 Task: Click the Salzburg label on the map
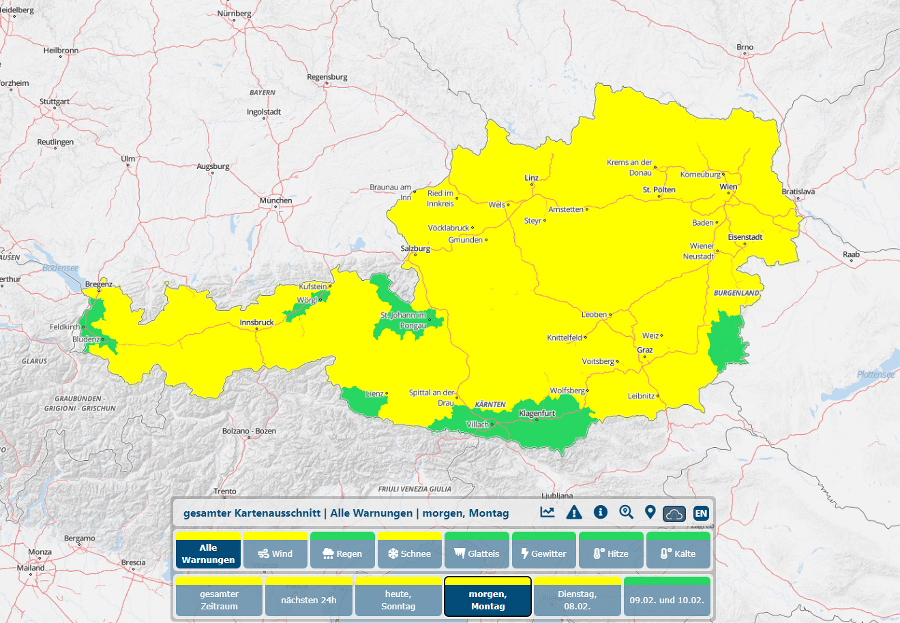pyautogui.click(x=415, y=249)
